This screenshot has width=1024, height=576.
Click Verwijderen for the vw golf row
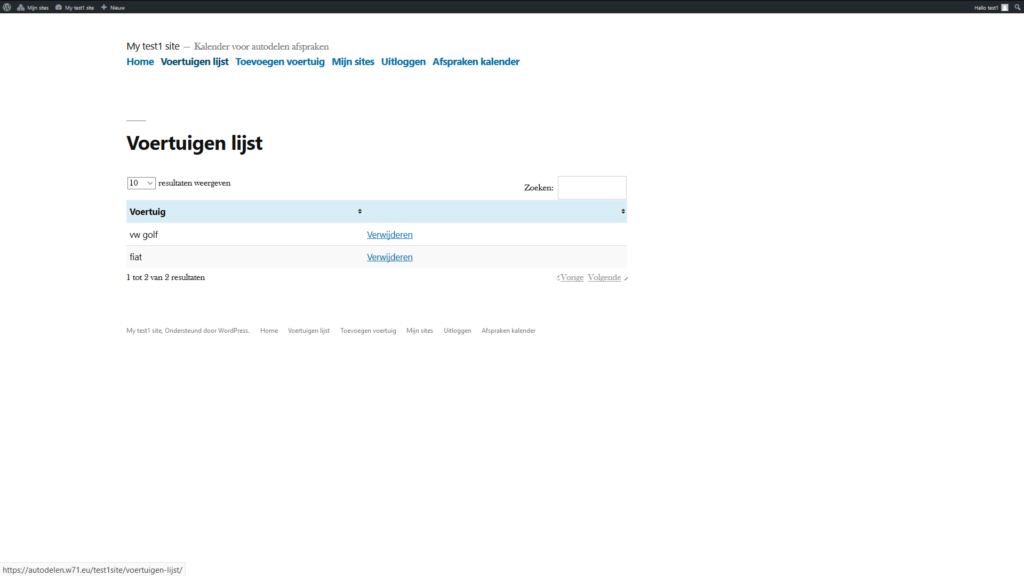[389, 235]
